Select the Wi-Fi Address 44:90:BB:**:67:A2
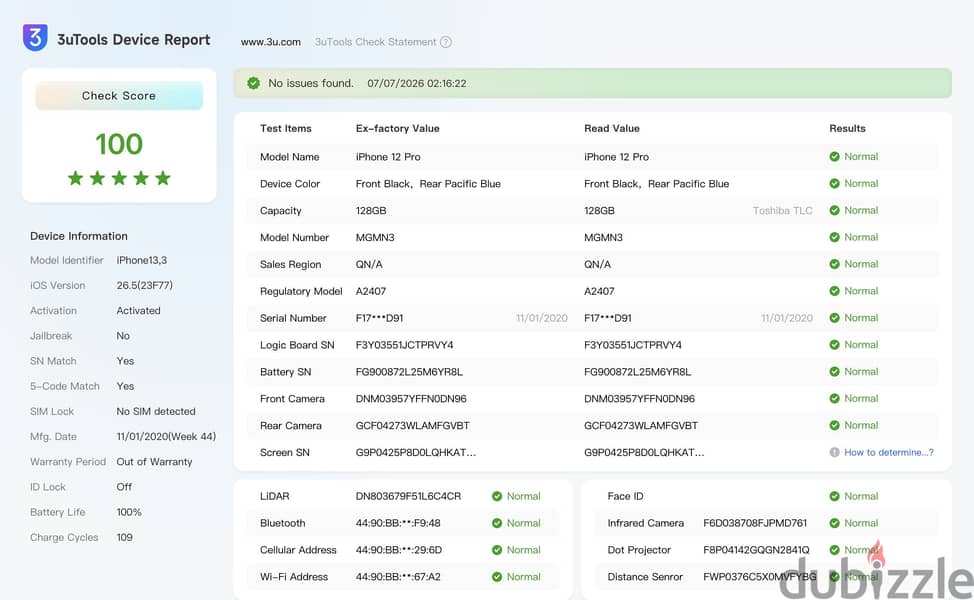Viewport: 974px width, 600px height. click(x=398, y=577)
